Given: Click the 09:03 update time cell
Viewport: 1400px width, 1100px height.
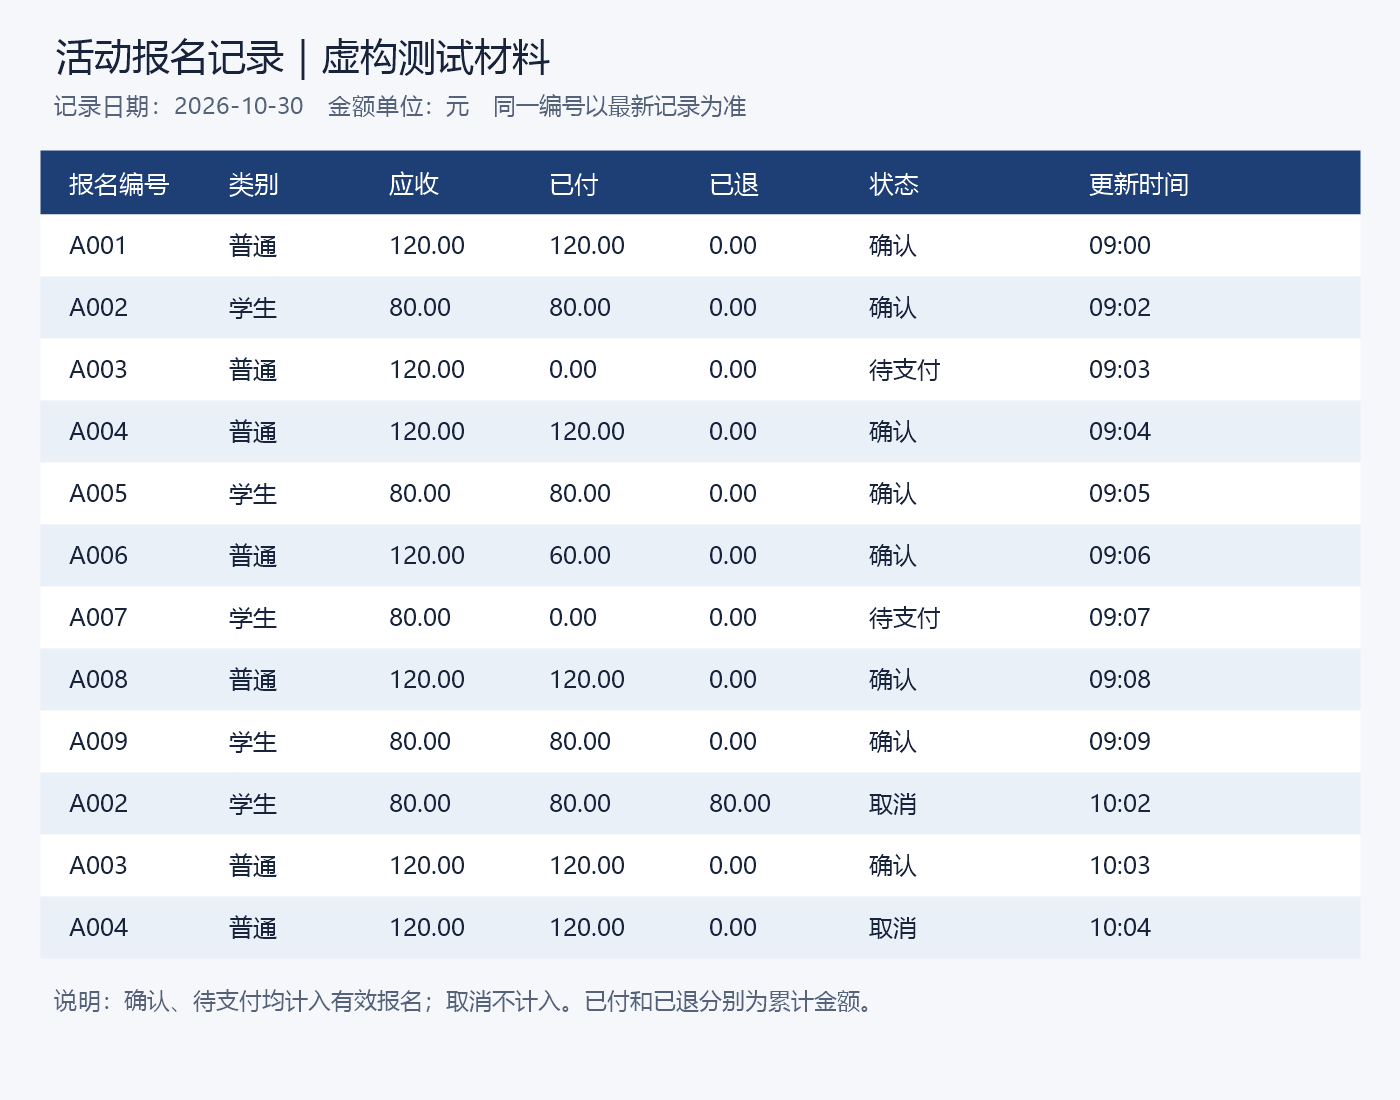Looking at the screenshot, I should (x=1120, y=370).
